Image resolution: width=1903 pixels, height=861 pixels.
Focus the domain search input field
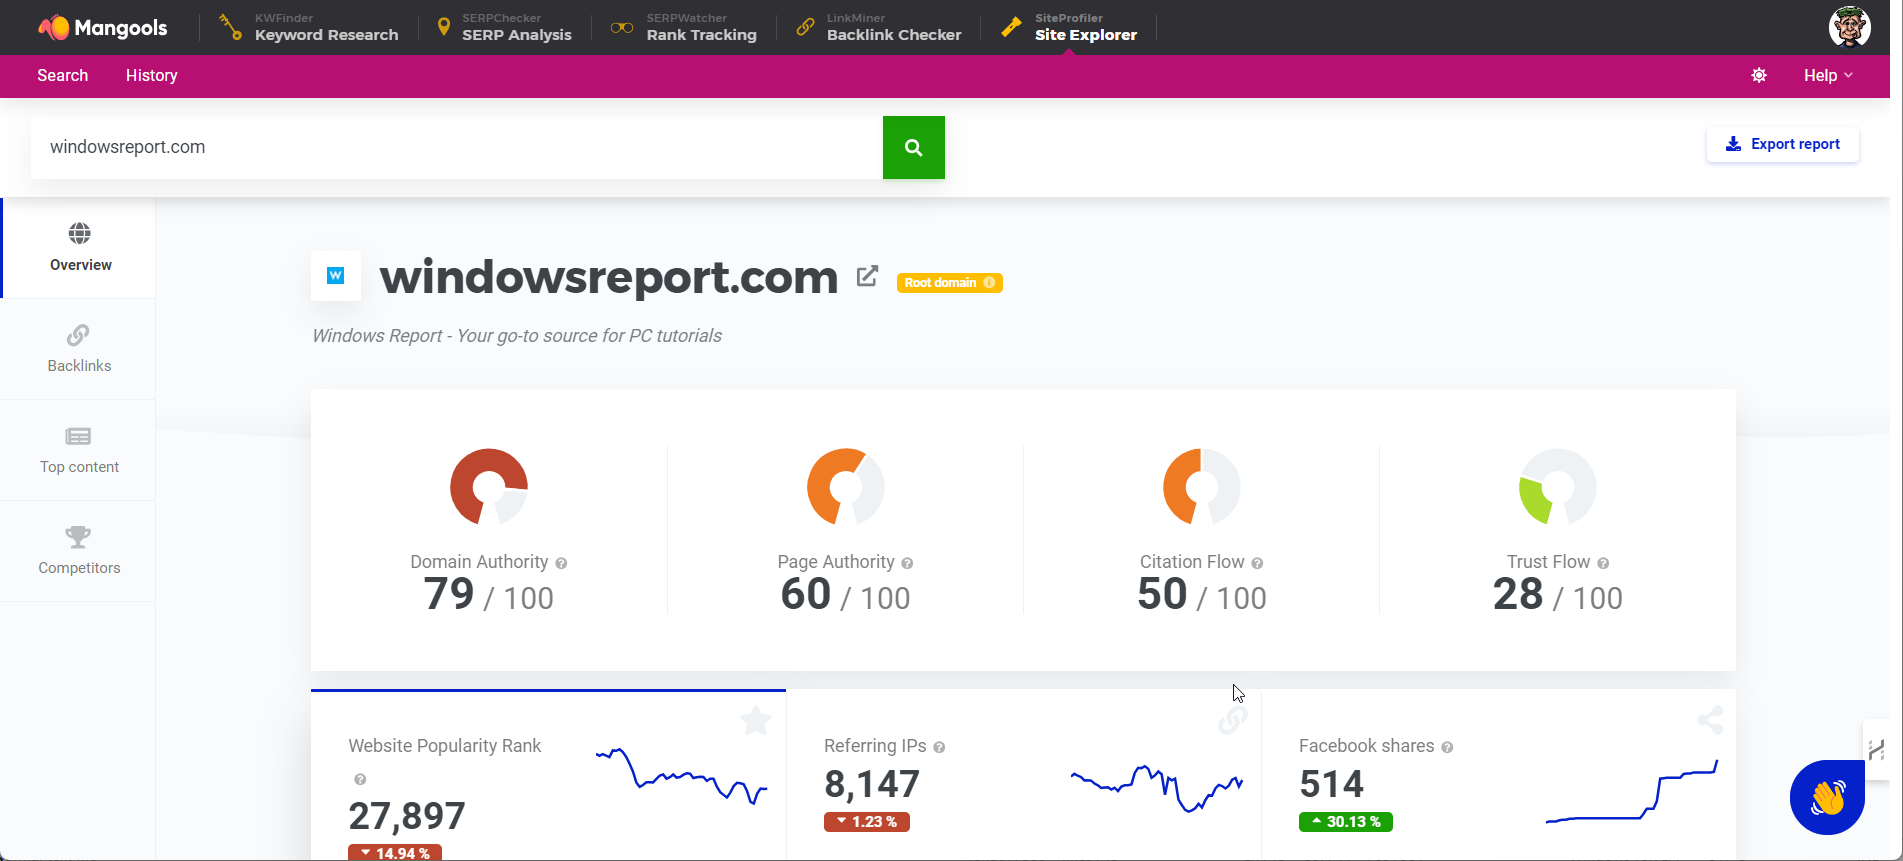(x=457, y=147)
